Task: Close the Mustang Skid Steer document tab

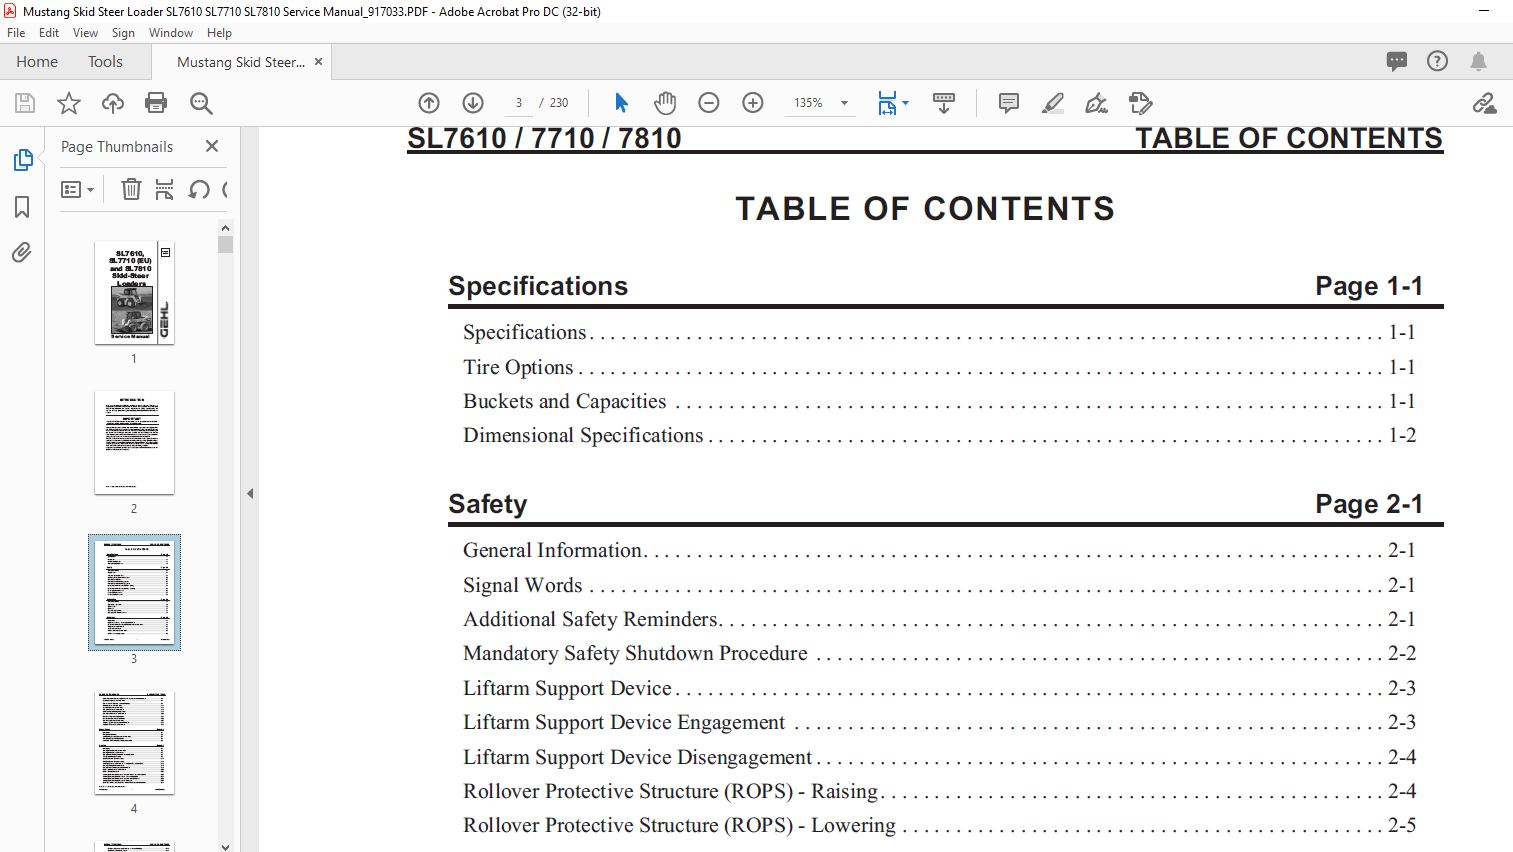Action: pyautogui.click(x=318, y=62)
